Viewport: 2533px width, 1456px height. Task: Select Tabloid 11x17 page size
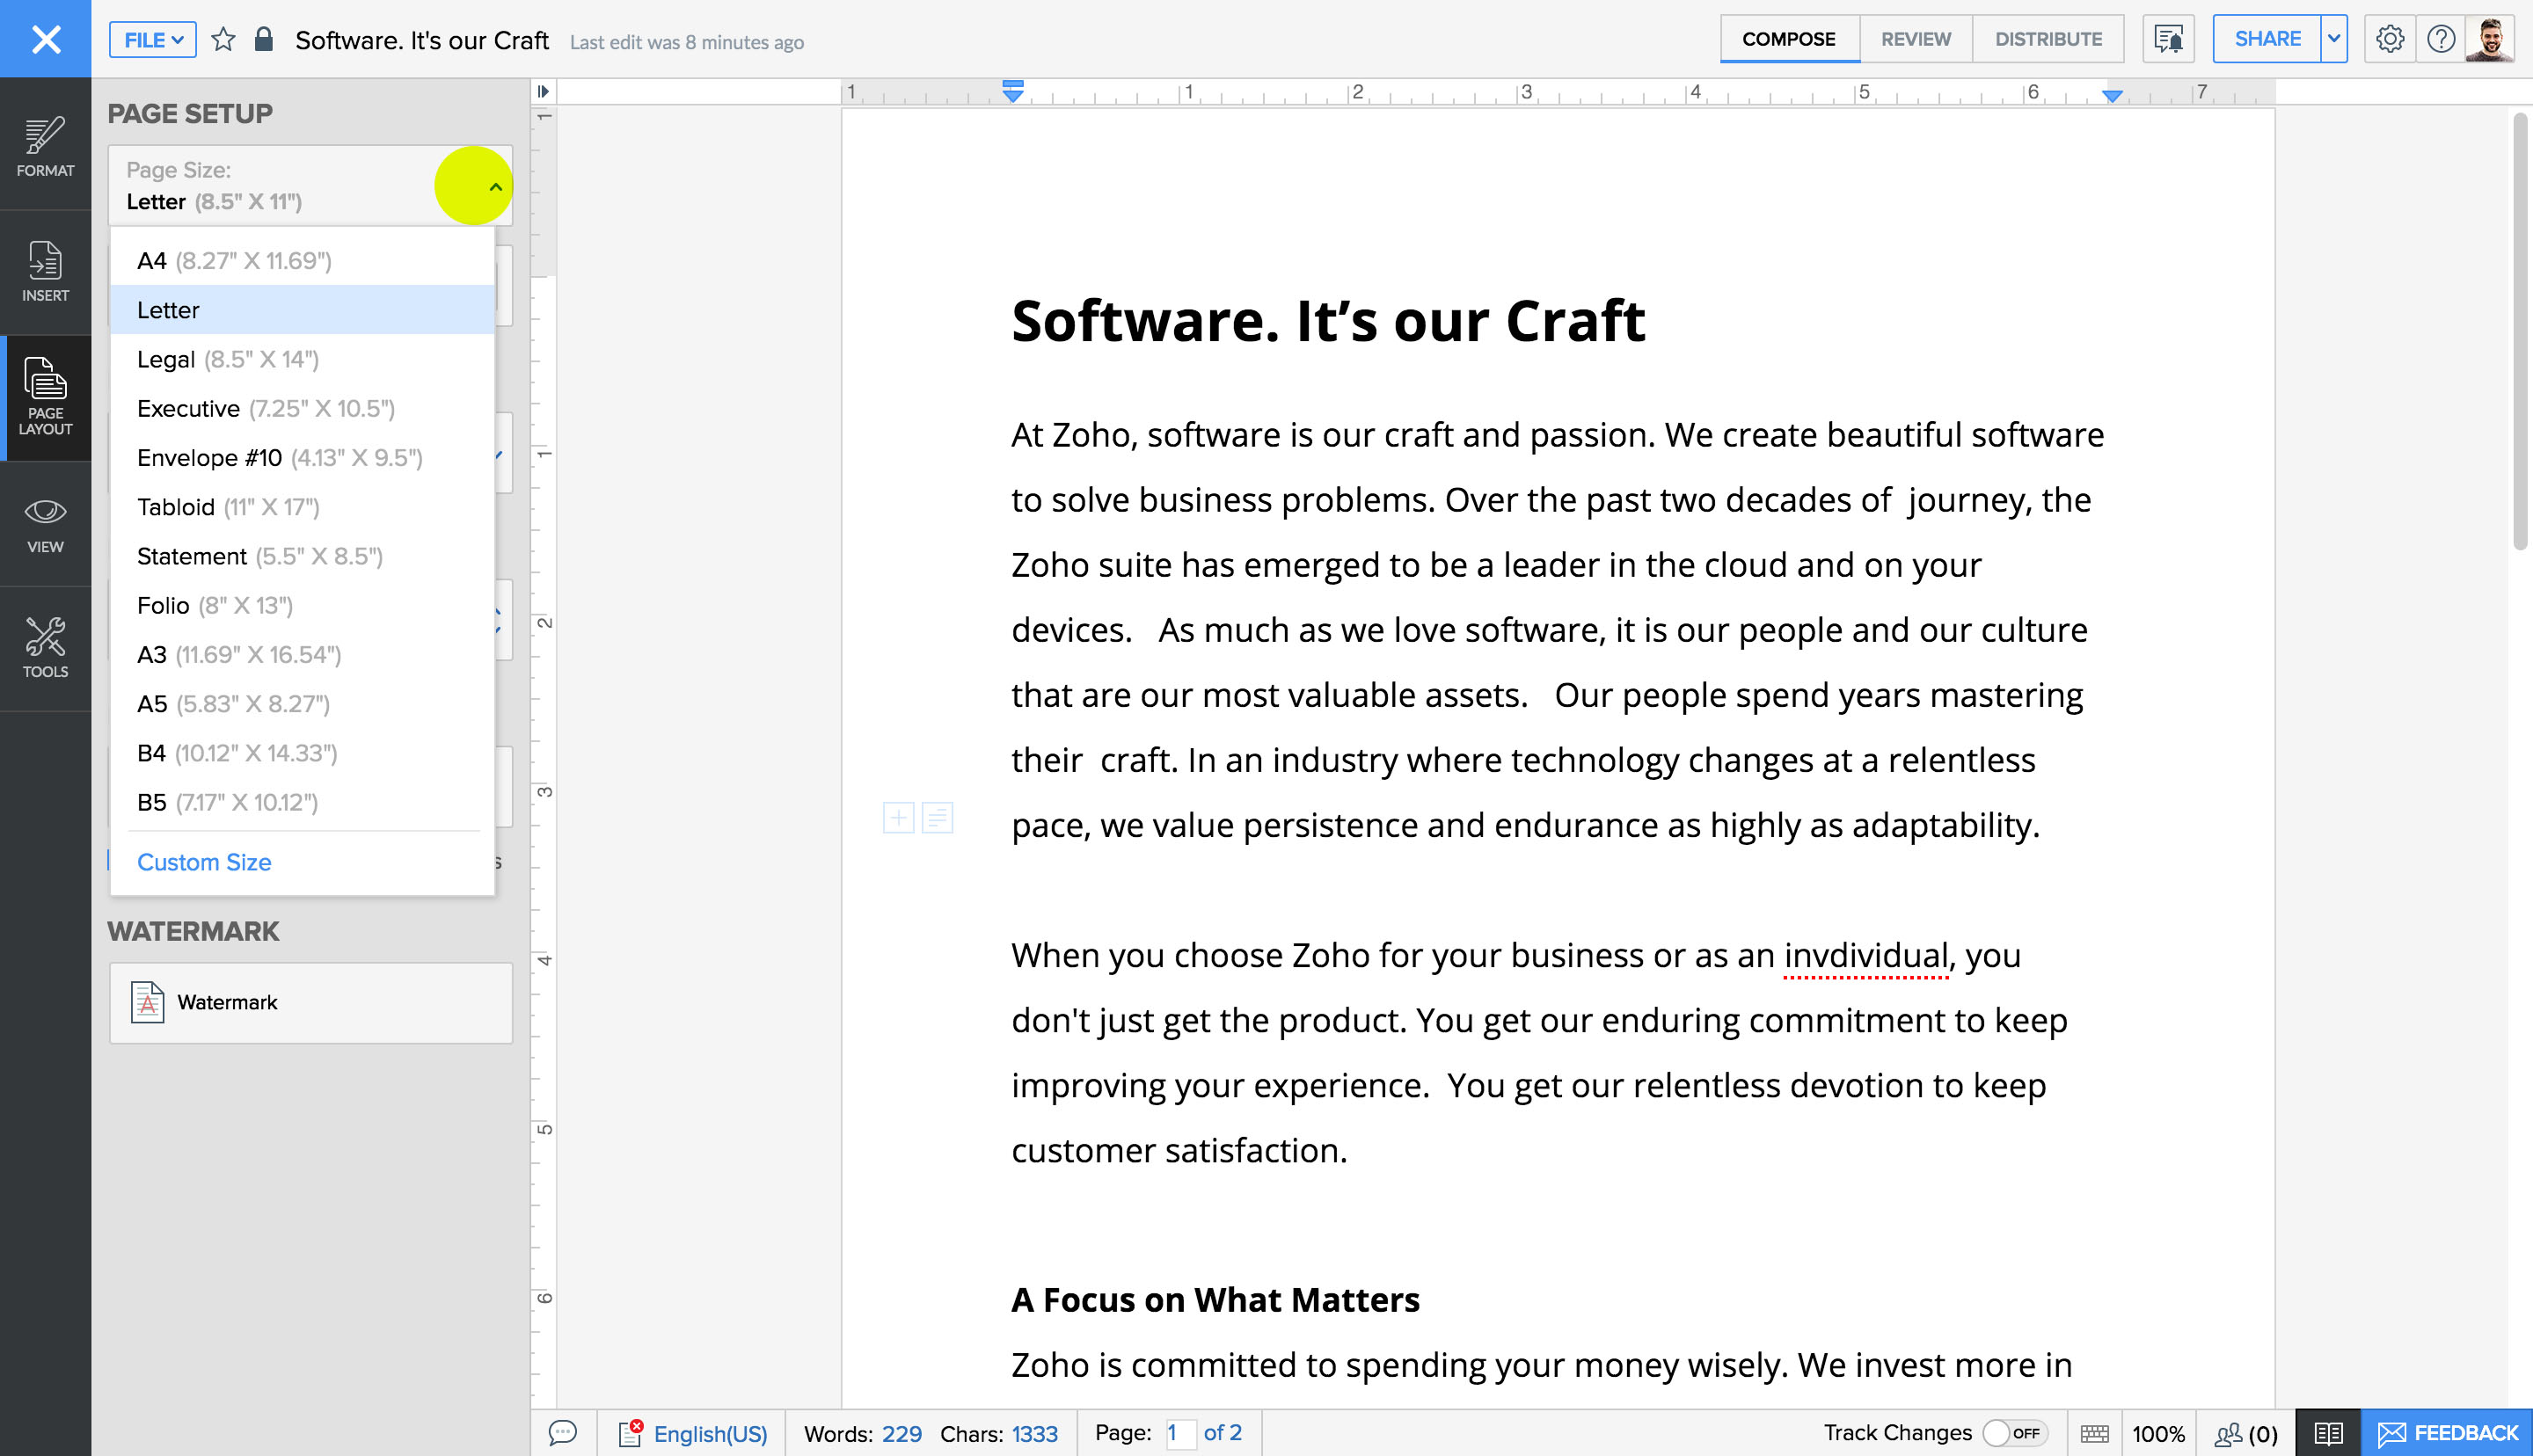(x=230, y=506)
